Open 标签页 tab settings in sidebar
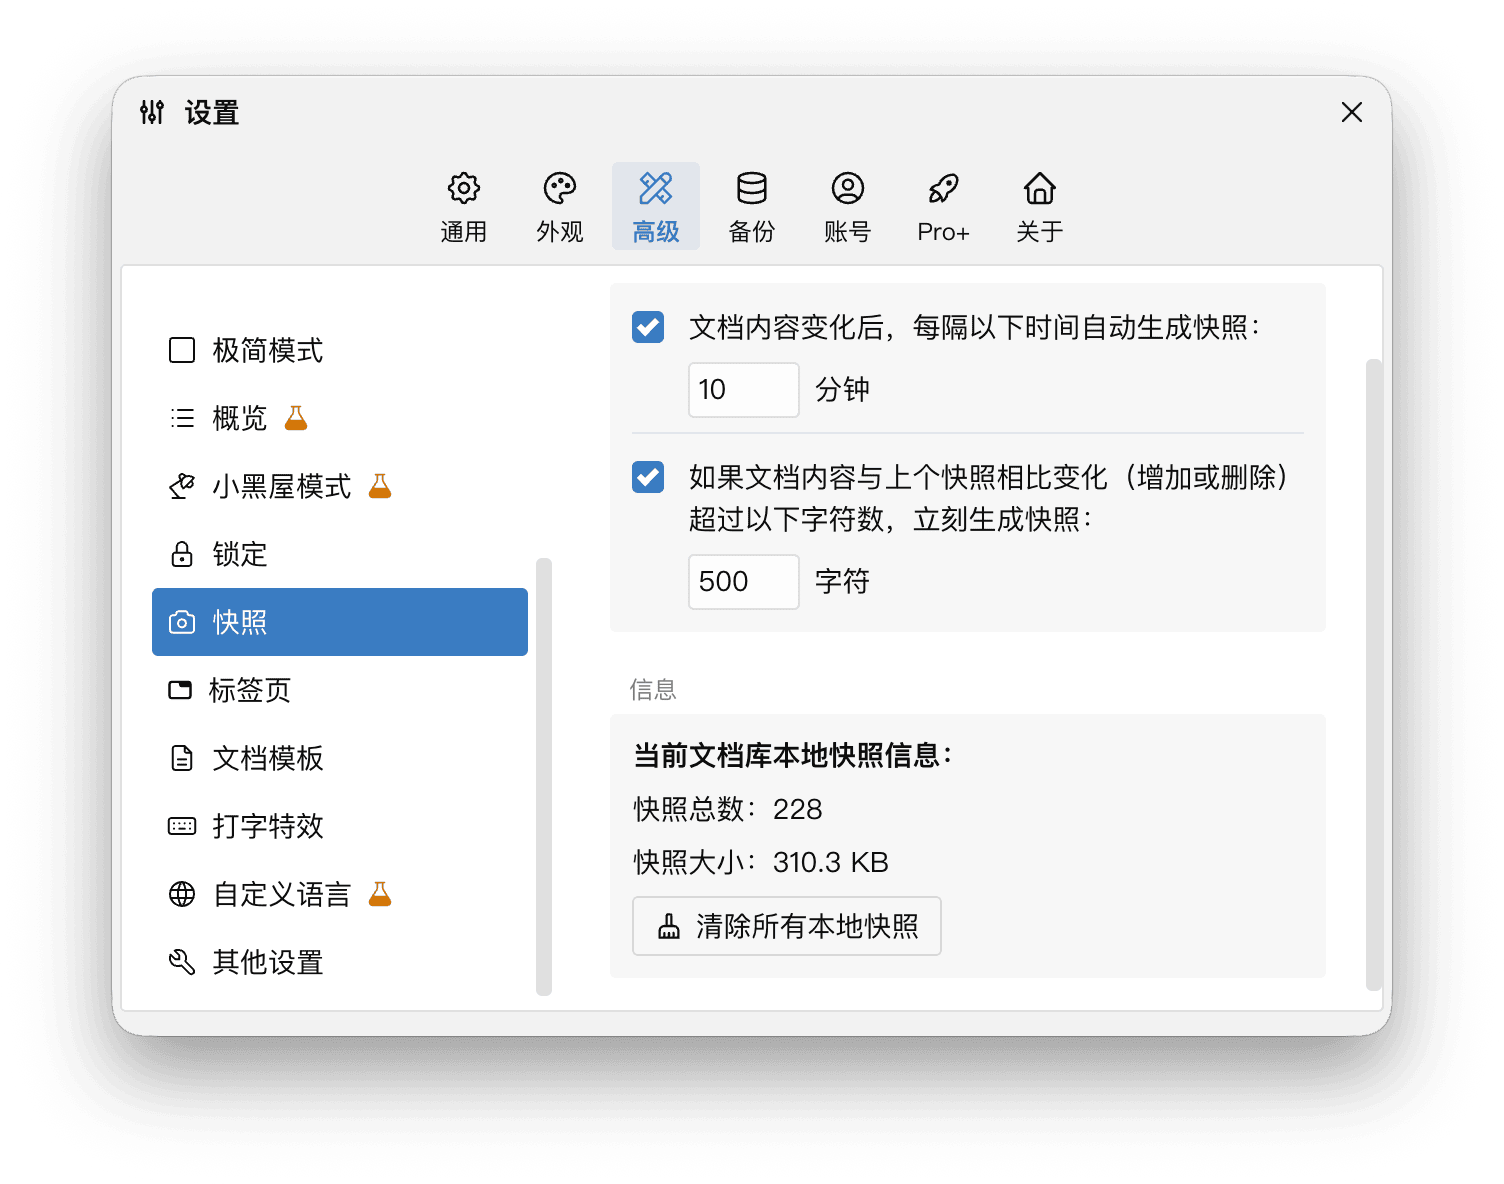 tap(250, 690)
